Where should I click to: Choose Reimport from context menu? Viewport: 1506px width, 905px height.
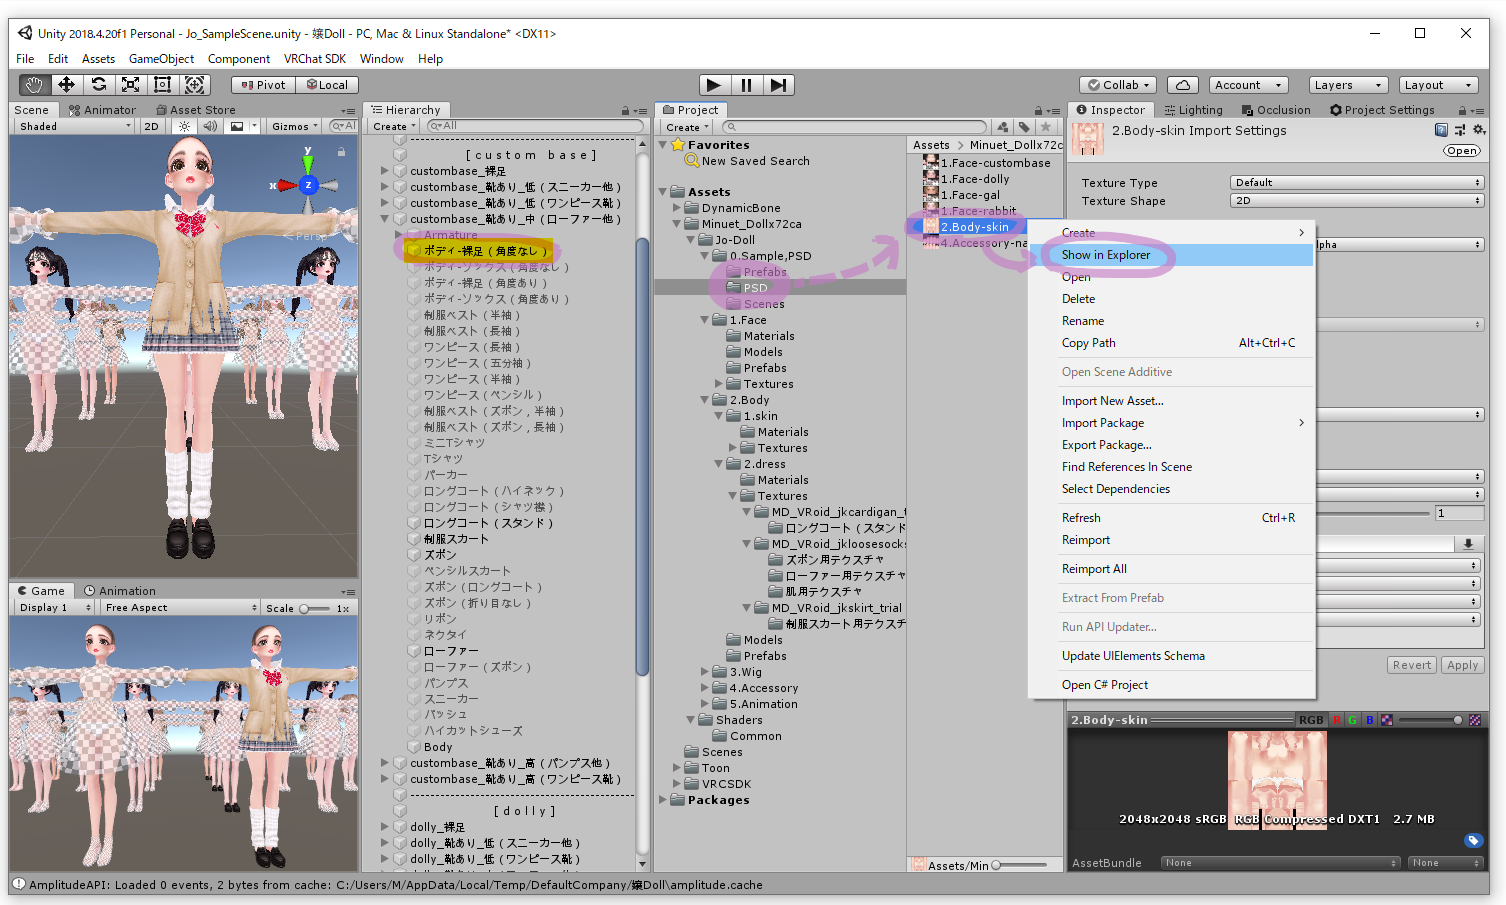[1172, 540]
